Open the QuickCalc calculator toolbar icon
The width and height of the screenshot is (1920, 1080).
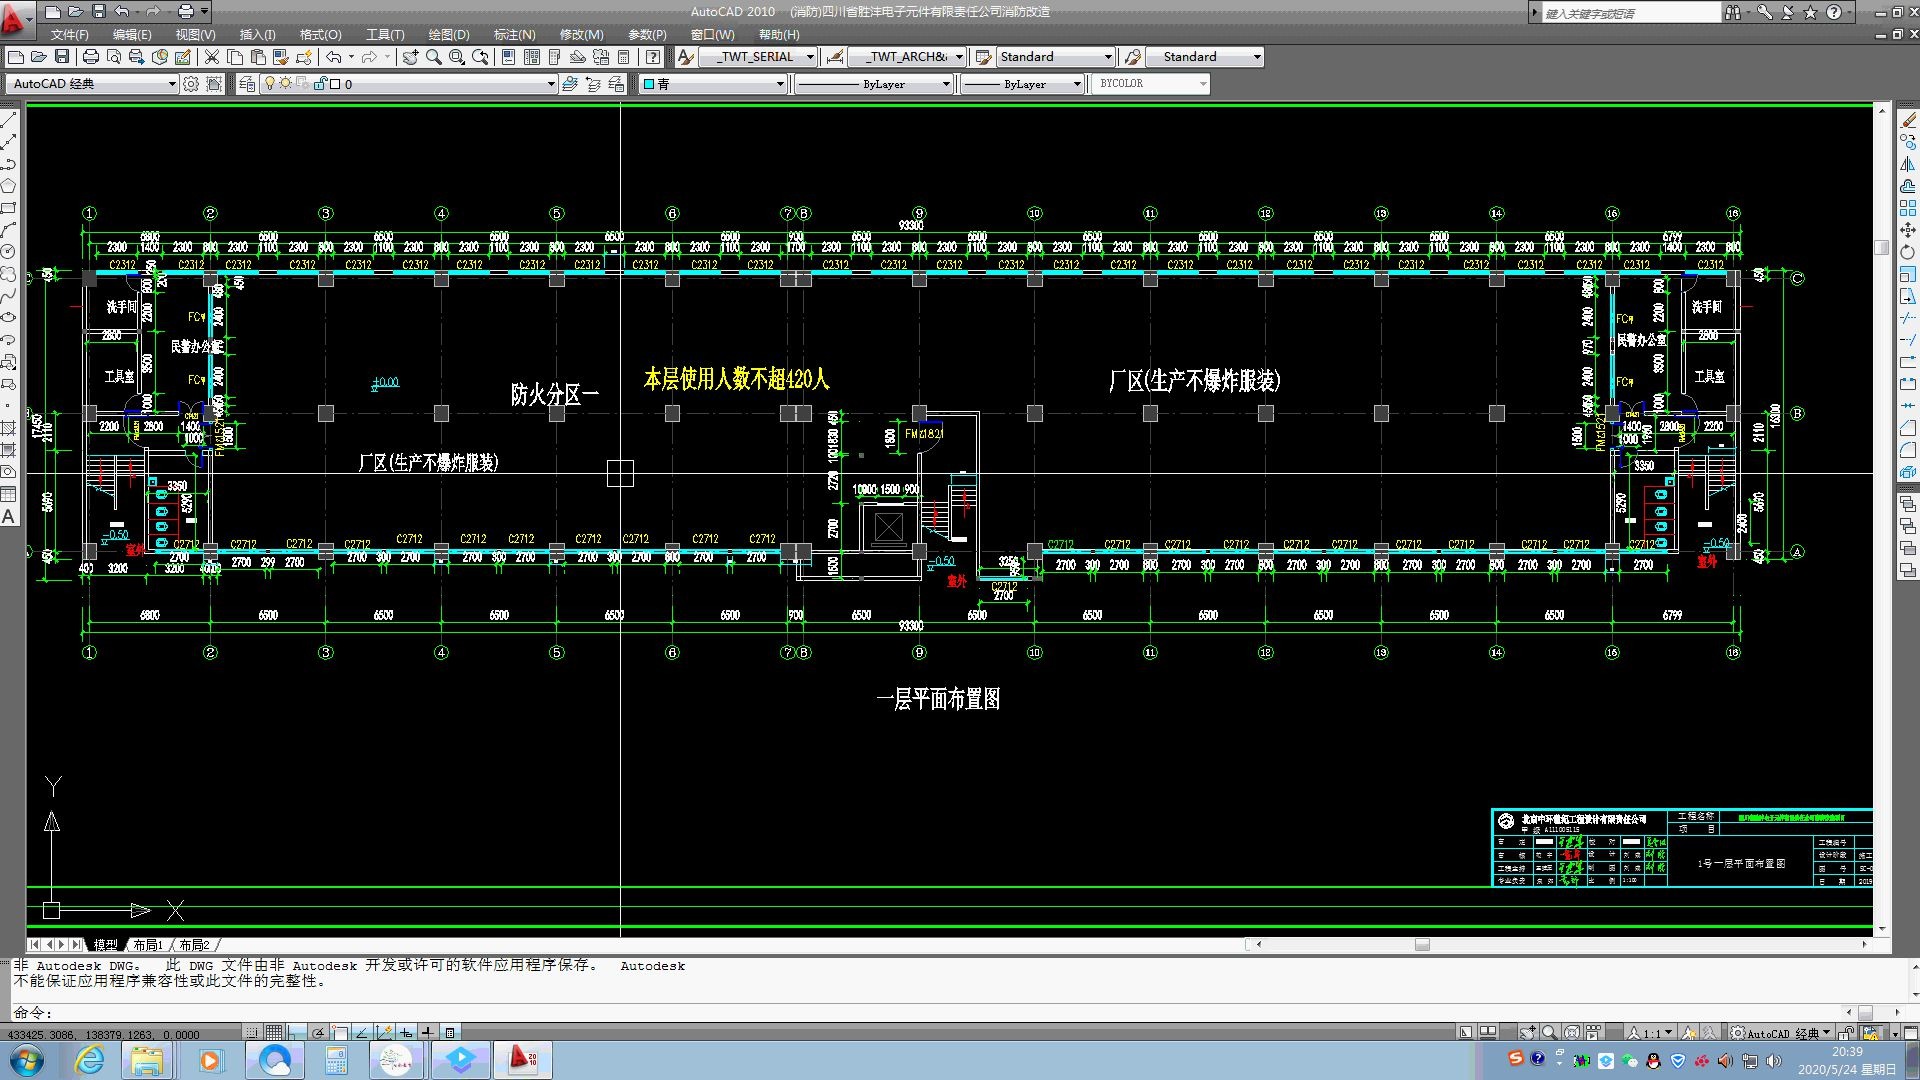point(624,57)
